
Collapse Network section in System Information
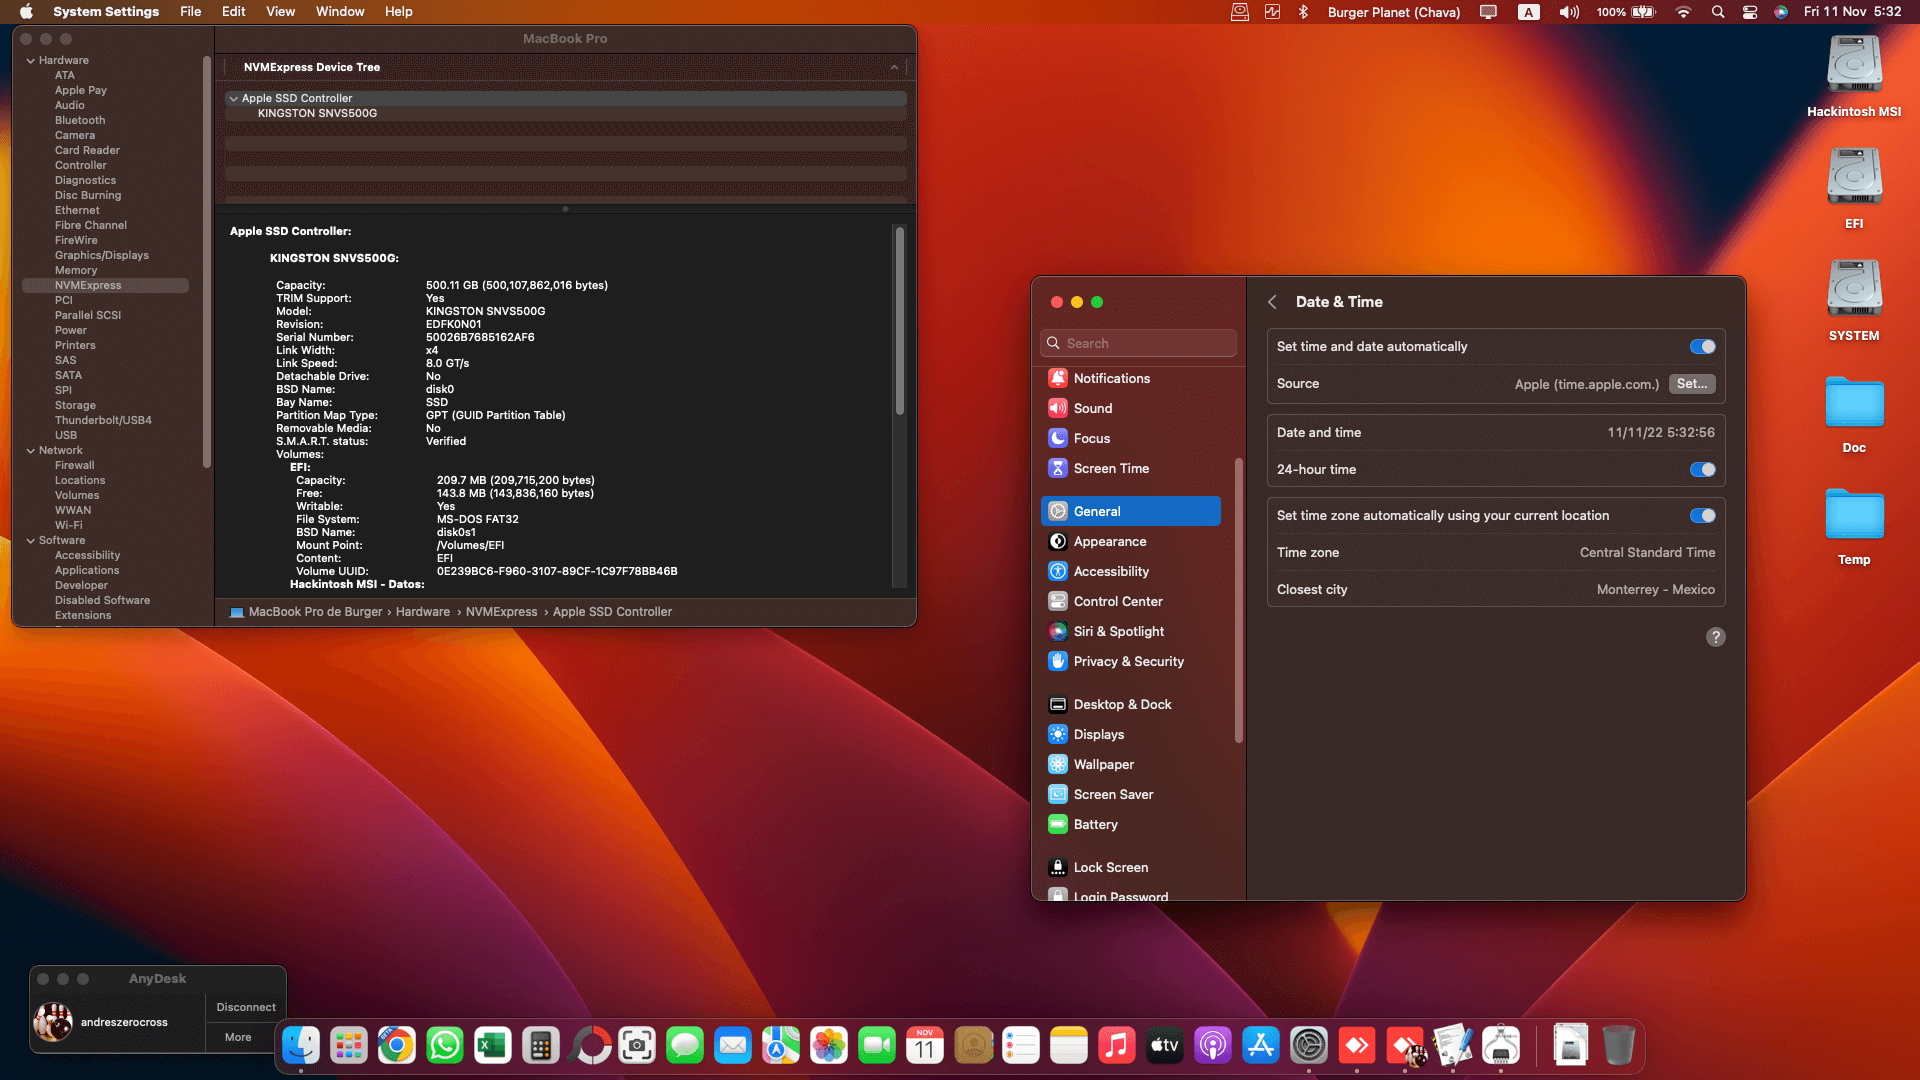[x=31, y=451]
